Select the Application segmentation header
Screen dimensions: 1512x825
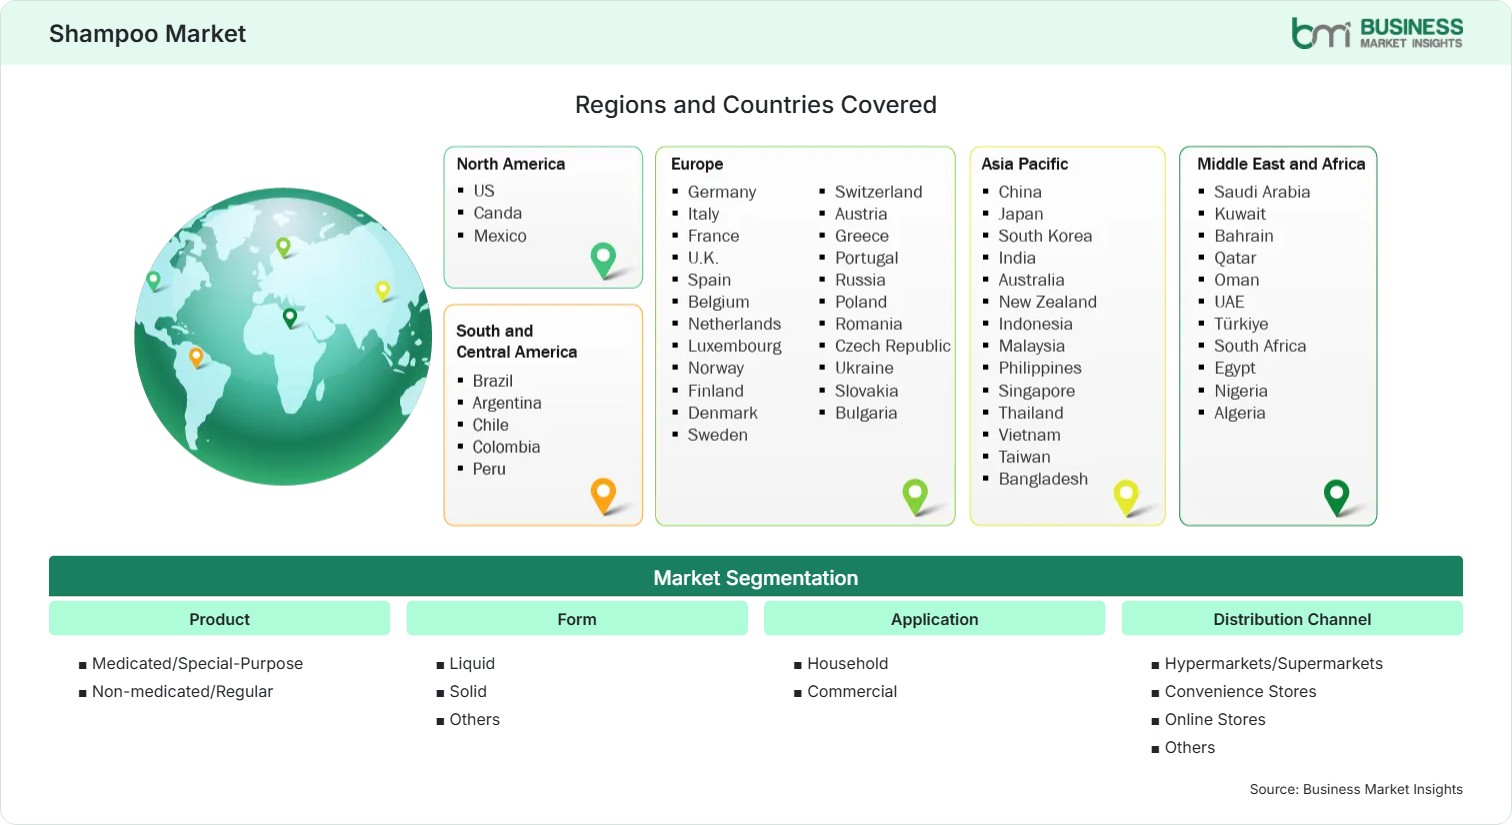[x=934, y=619]
